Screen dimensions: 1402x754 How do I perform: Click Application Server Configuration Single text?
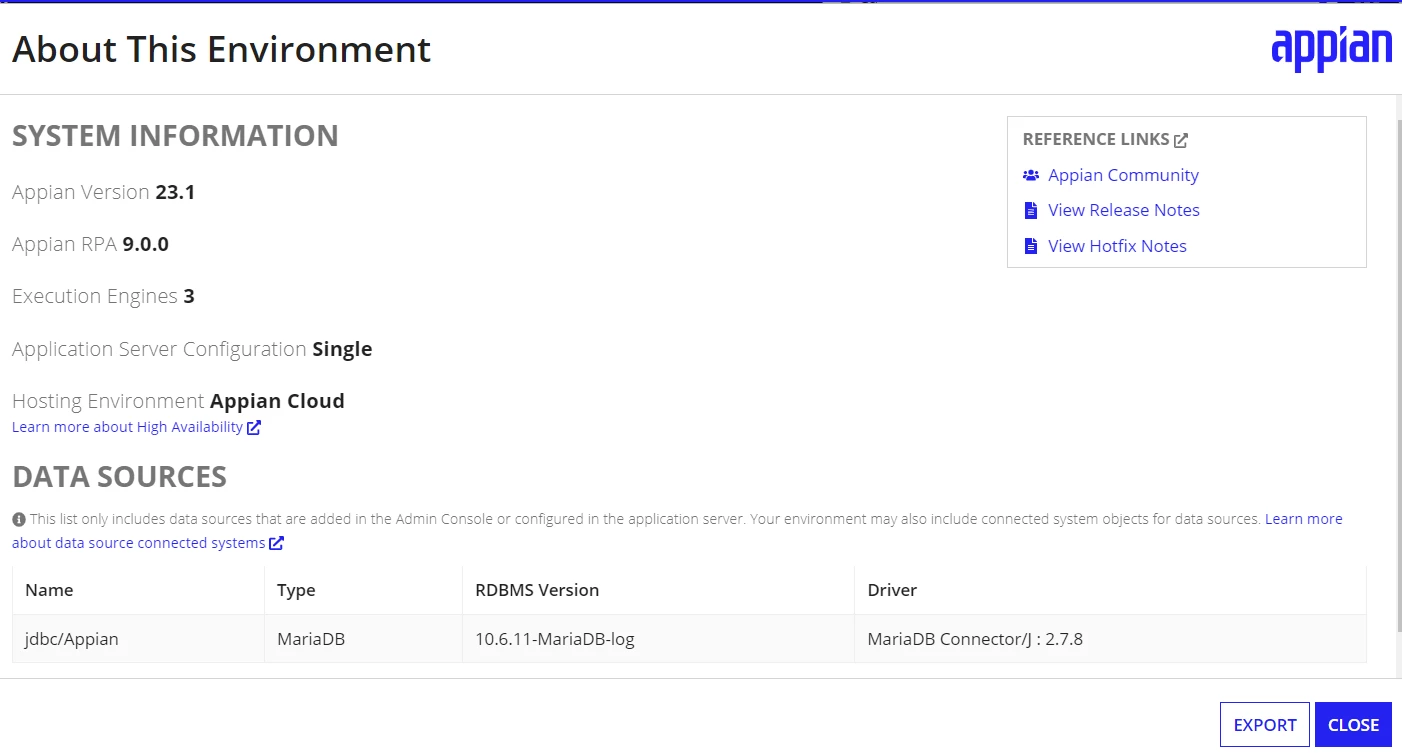pyautogui.click(x=192, y=349)
